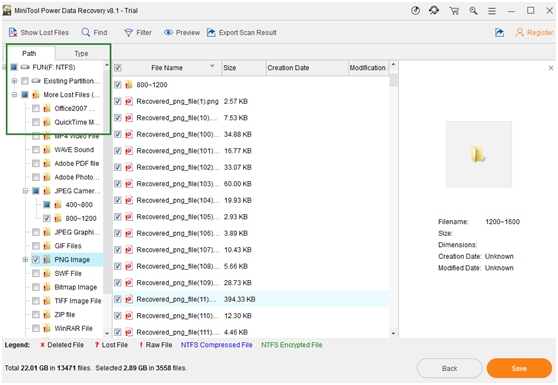The height and width of the screenshot is (385, 558).
Task: Check the Office2007 folder checkbox
Action: (x=36, y=109)
